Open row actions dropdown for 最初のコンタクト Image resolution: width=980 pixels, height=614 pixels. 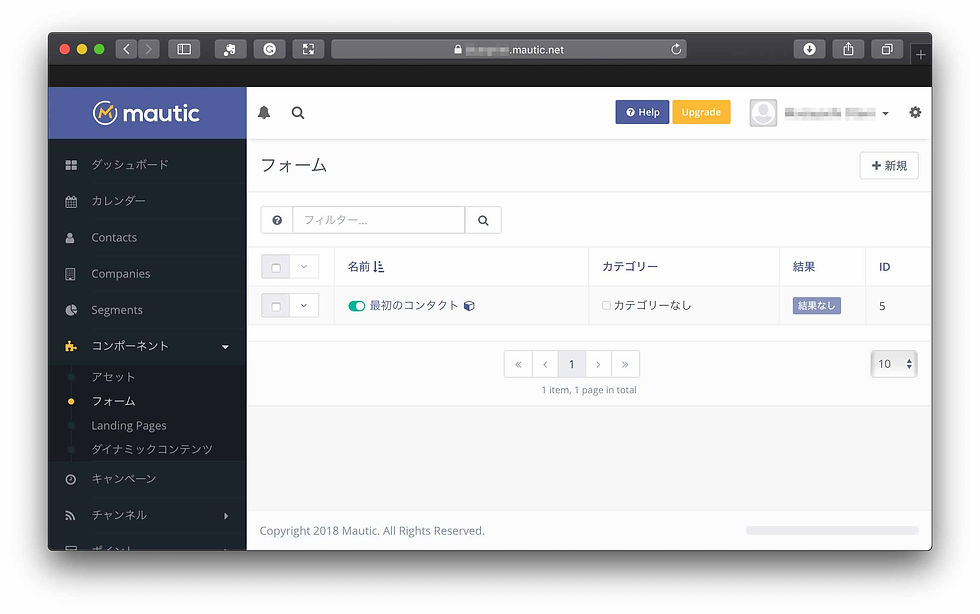[304, 306]
